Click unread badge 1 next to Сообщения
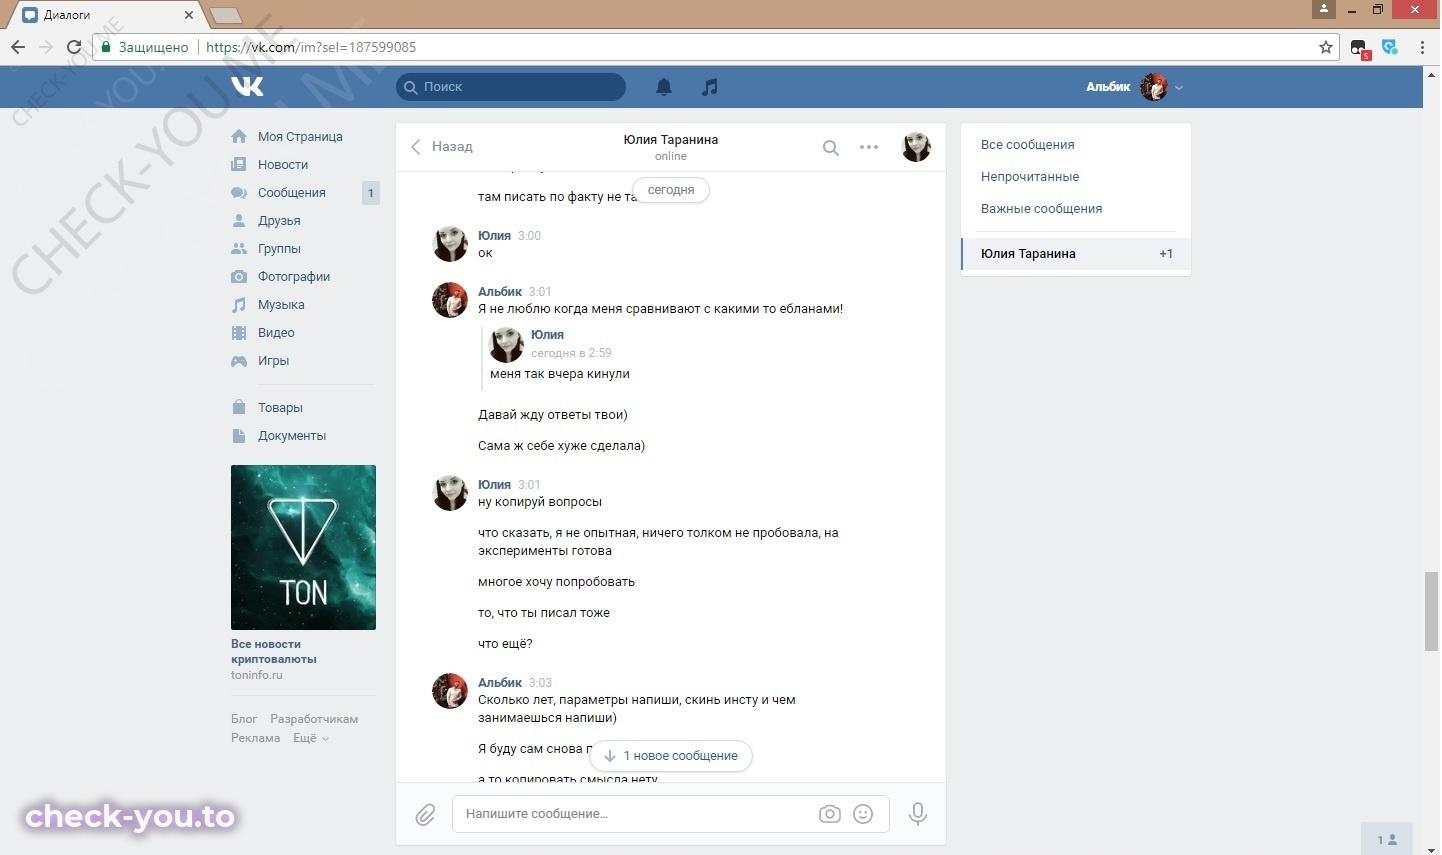 pyautogui.click(x=371, y=193)
